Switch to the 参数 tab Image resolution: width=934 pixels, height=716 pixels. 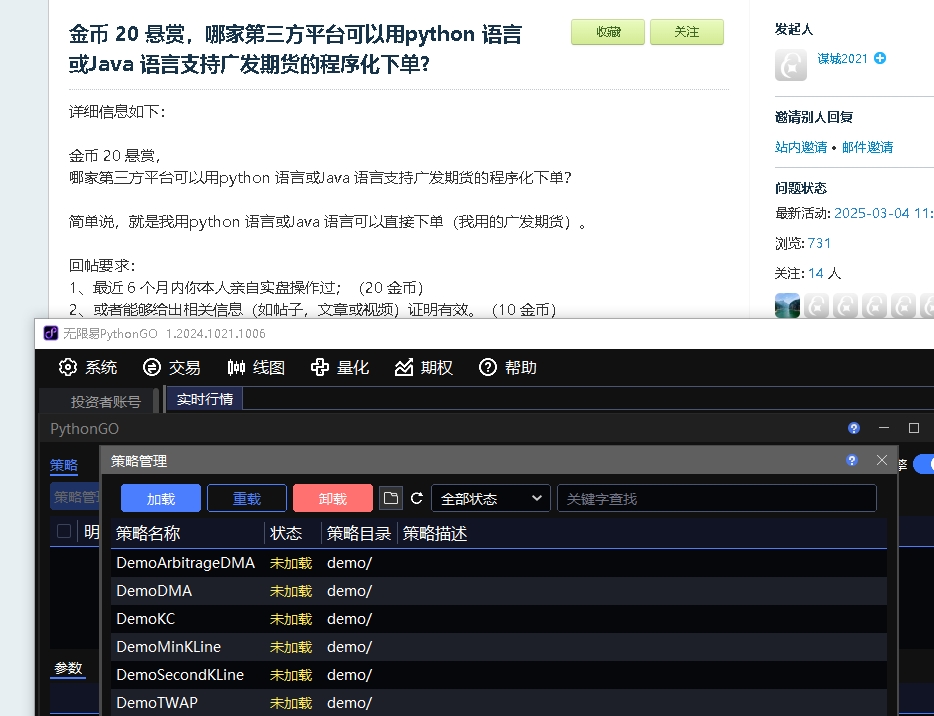(68, 668)
